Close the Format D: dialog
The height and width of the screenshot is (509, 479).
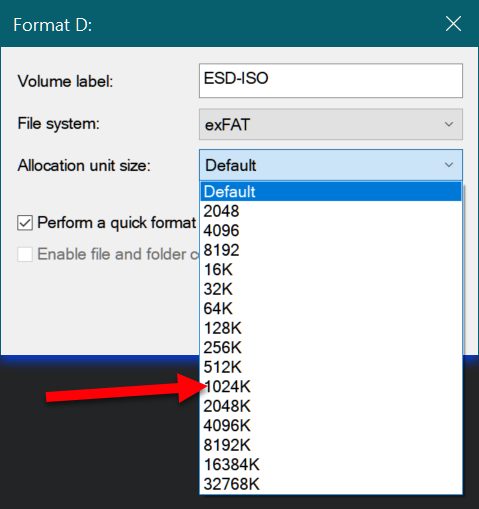pos(453,24)
